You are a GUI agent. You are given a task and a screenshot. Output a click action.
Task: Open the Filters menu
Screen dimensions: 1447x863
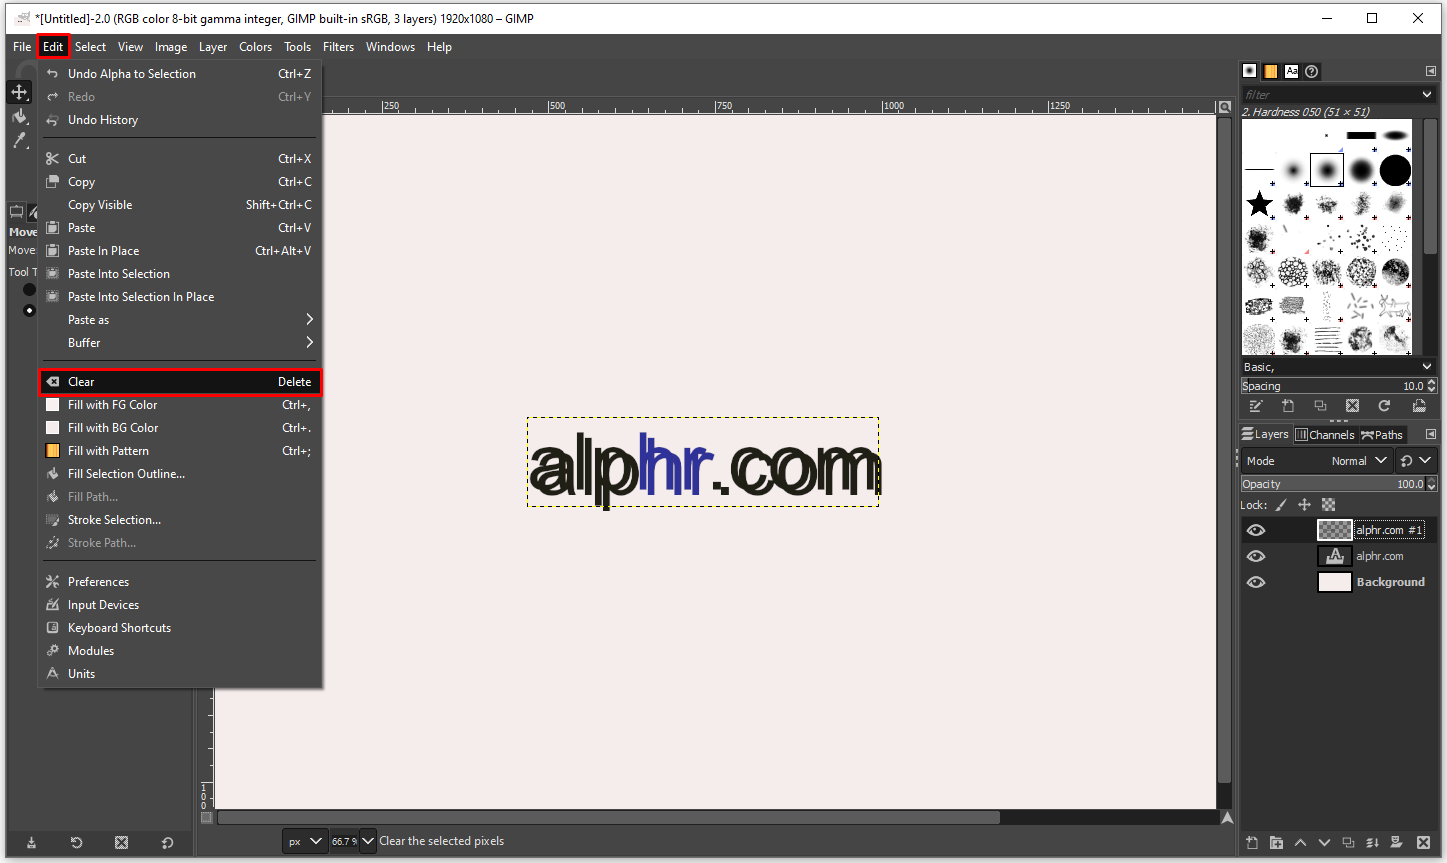[x=338, y=47]
